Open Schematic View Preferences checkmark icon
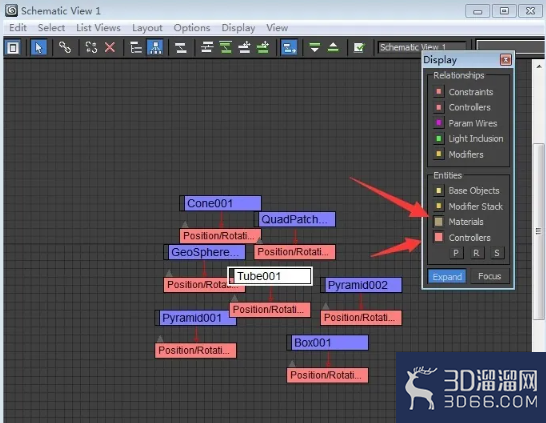This screenshot has width=546, height=423. (x=359, y=48)
